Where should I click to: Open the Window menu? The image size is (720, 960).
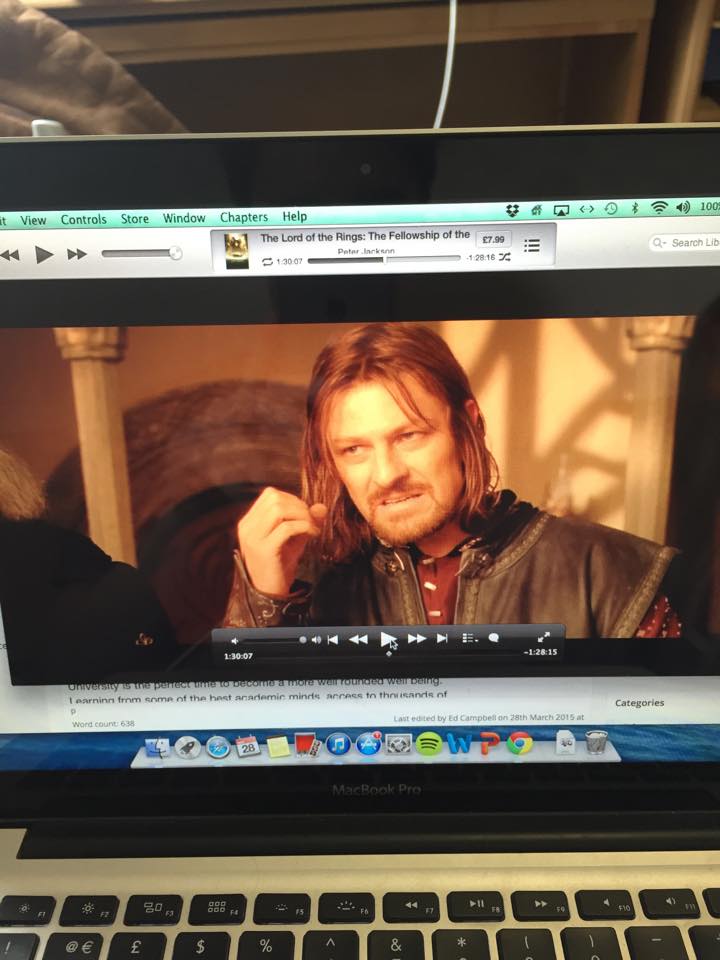[184, 218]
